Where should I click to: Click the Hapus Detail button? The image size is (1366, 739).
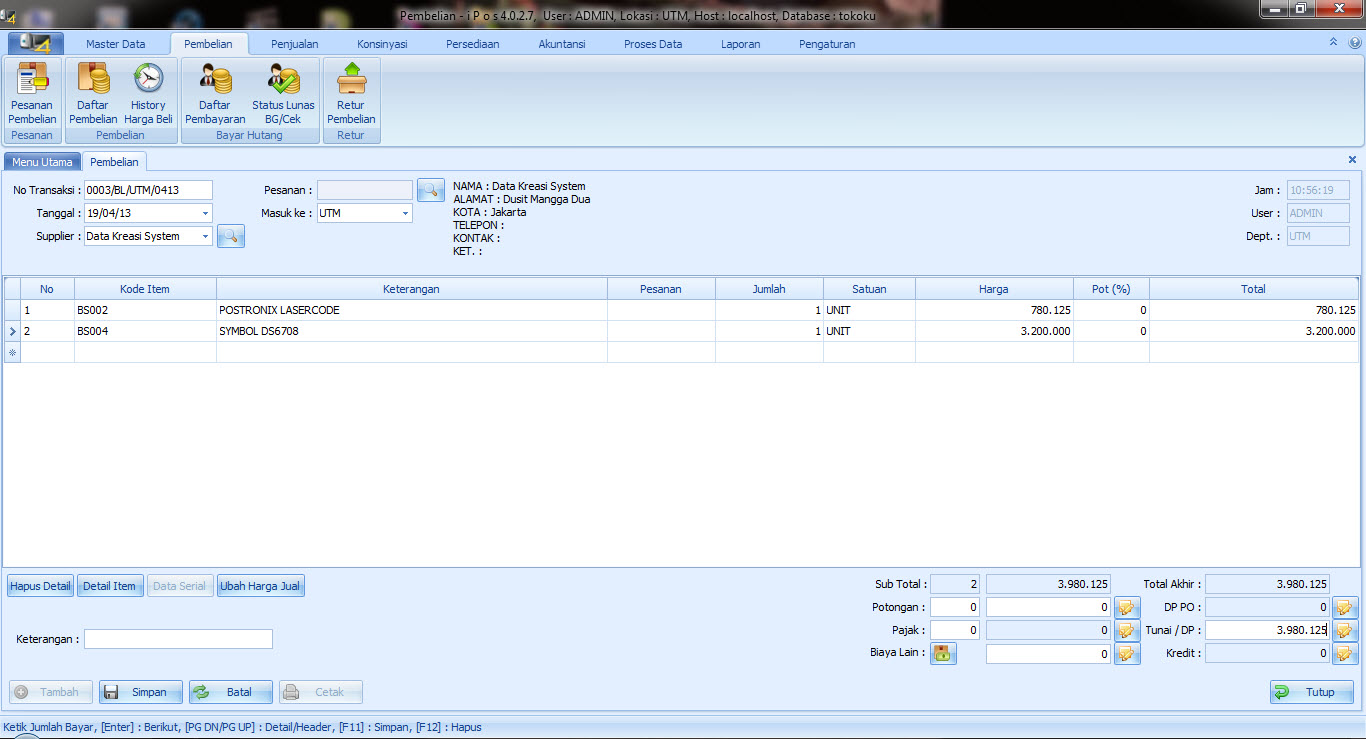41,586
